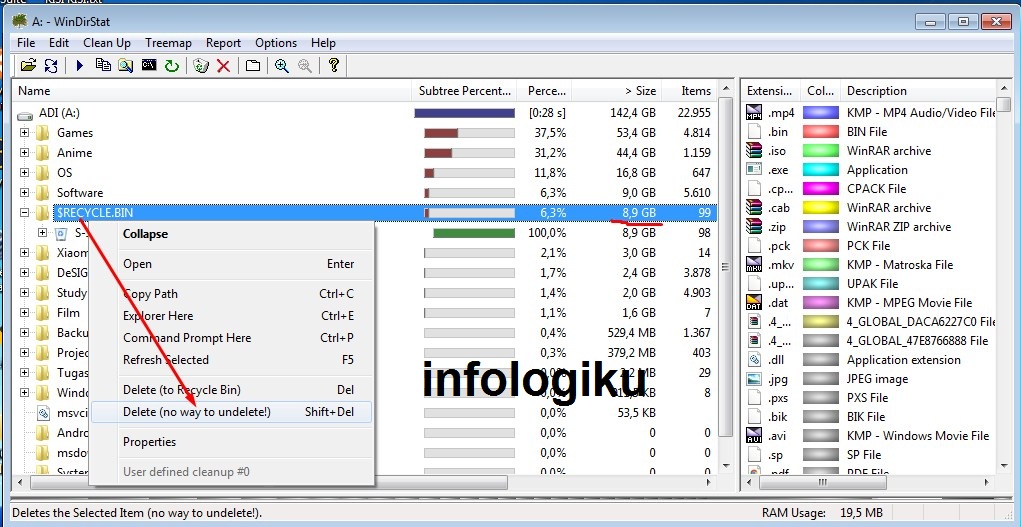Click the .avi KMP file icon
This screenshot has width=1021, height=527.
tap(754, 435)
